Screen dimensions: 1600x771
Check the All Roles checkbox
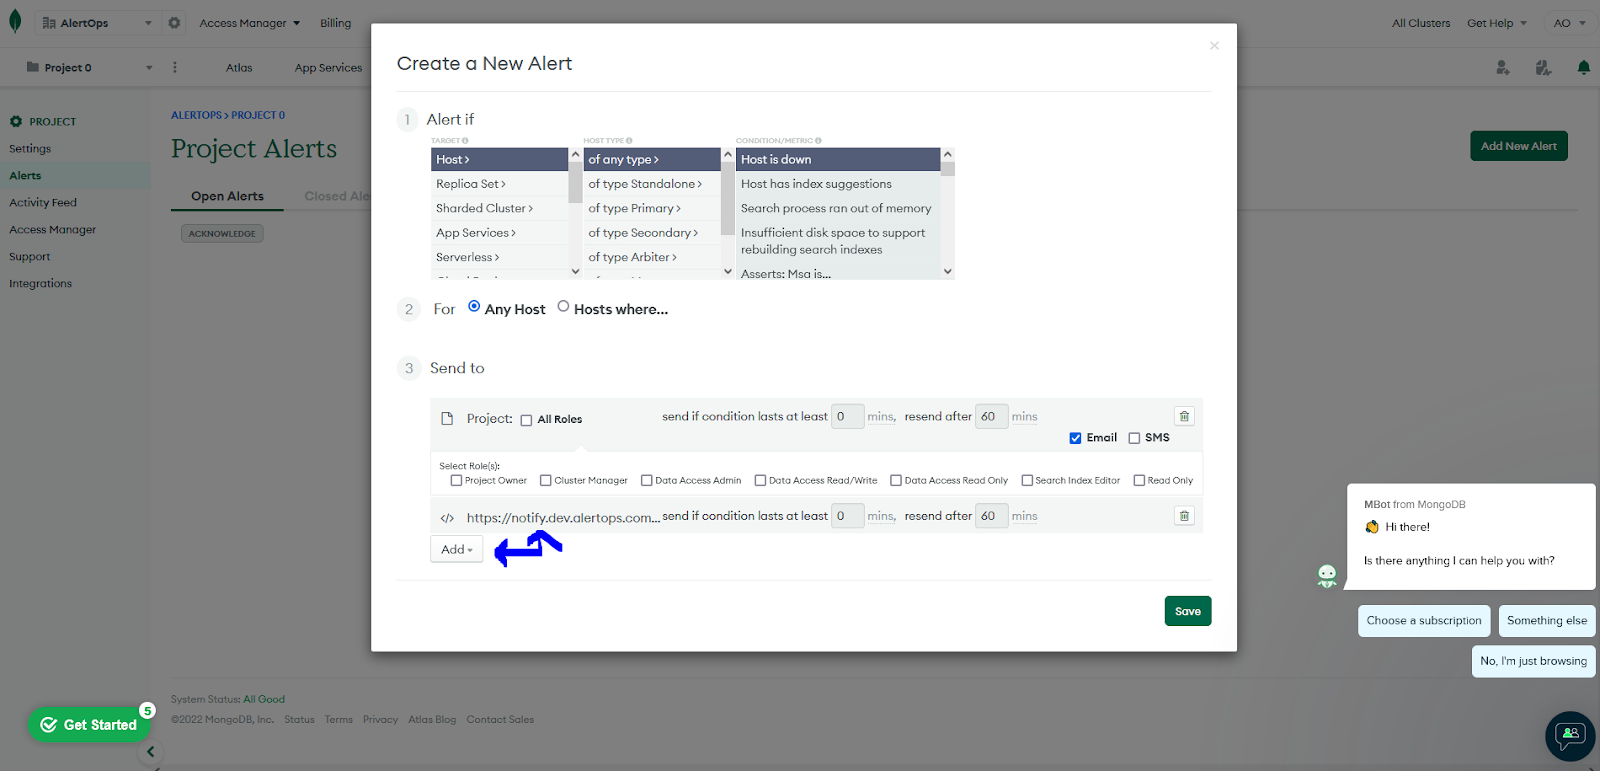tap(526, 420)
